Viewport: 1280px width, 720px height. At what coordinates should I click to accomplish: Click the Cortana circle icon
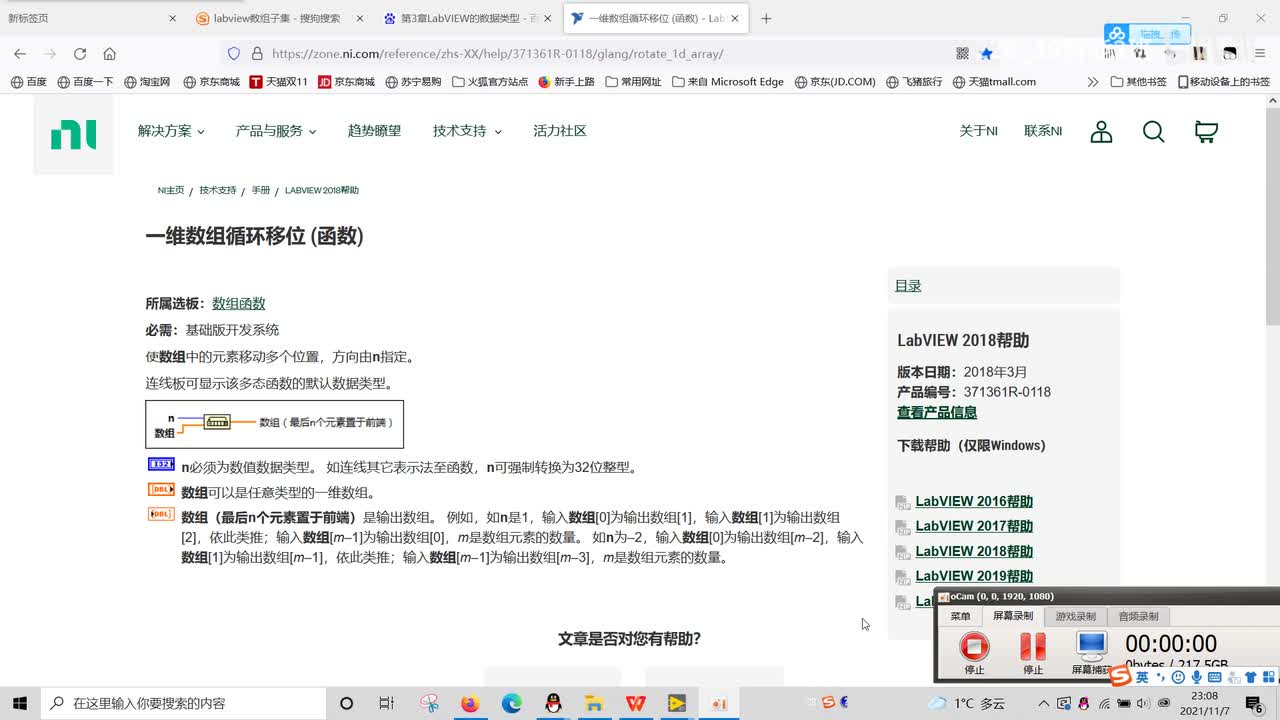(x=346, y=703)
